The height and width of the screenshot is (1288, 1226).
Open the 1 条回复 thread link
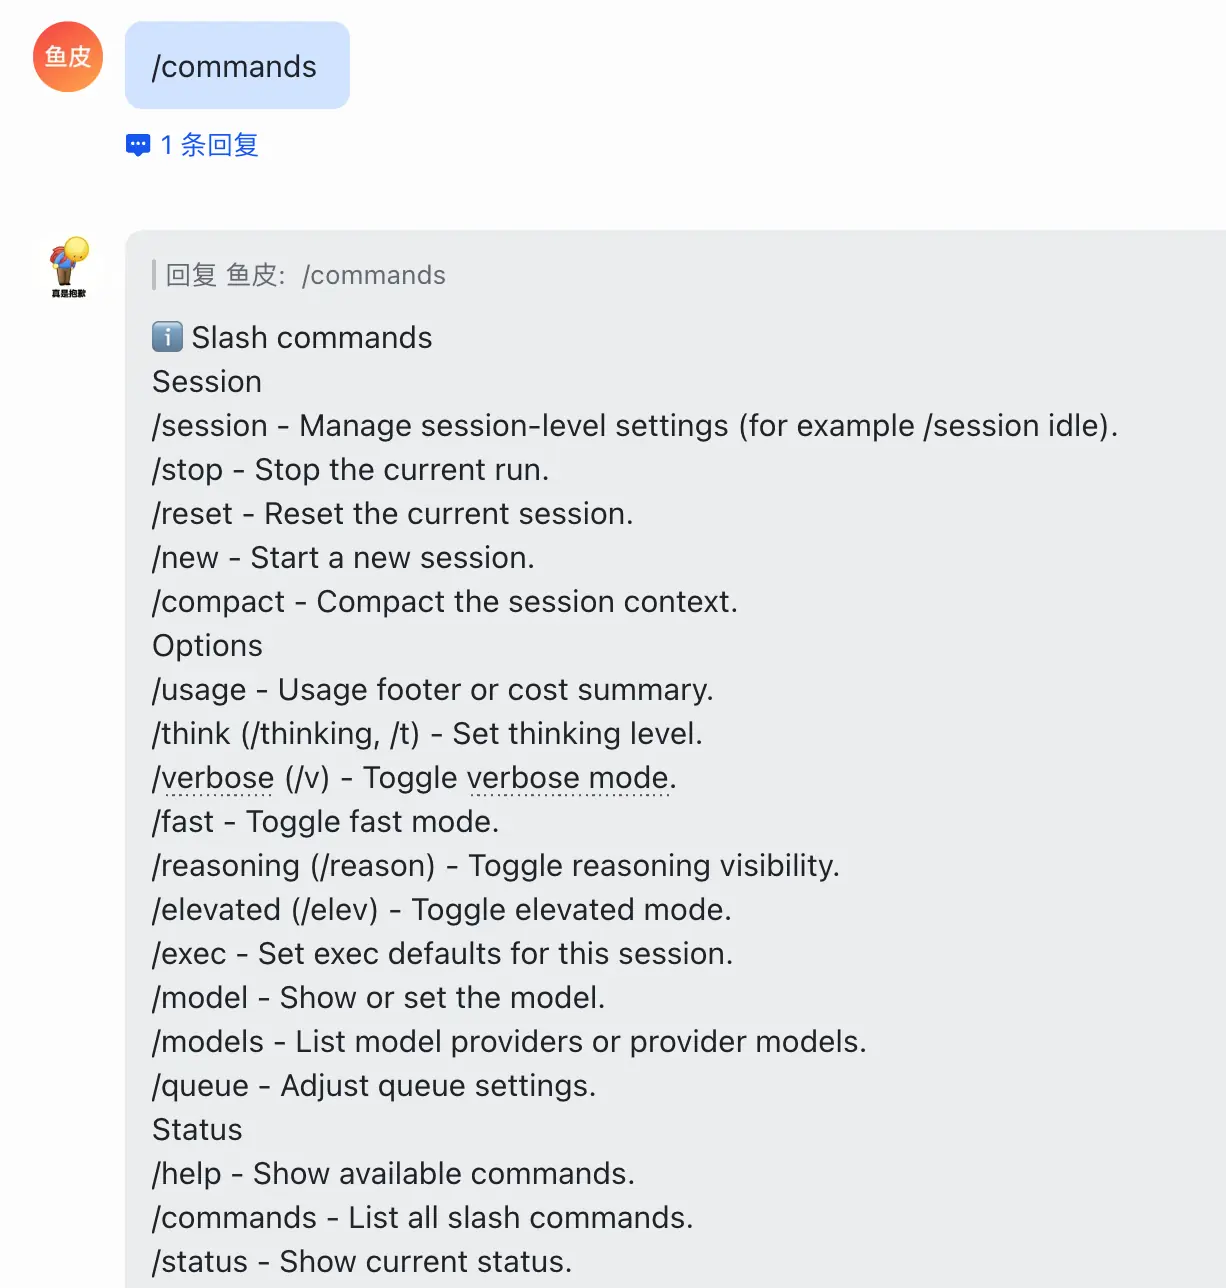click(209, 146)
